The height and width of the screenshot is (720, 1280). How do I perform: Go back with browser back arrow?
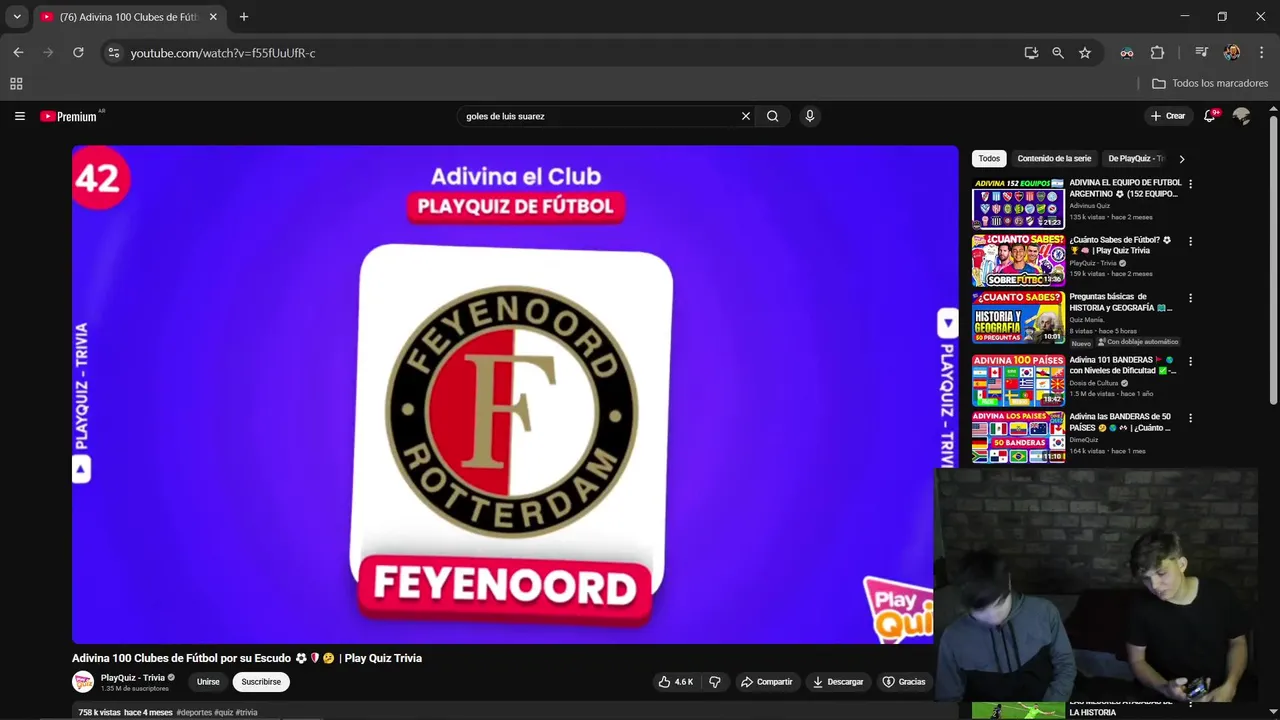click(x=18, y=53)
